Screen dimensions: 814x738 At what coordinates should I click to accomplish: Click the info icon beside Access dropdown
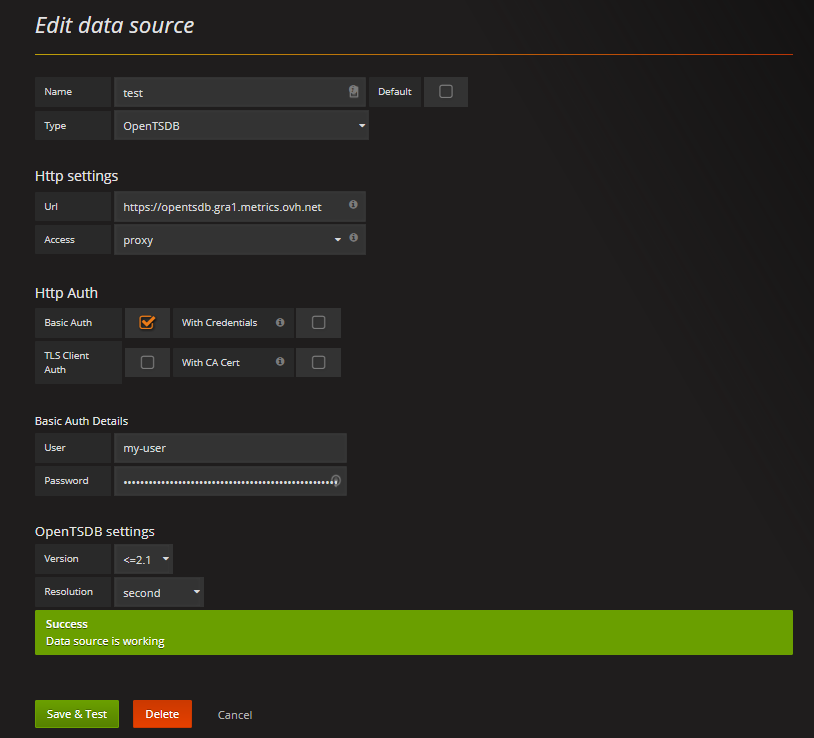pyautogui.click(x=353, y=238)
